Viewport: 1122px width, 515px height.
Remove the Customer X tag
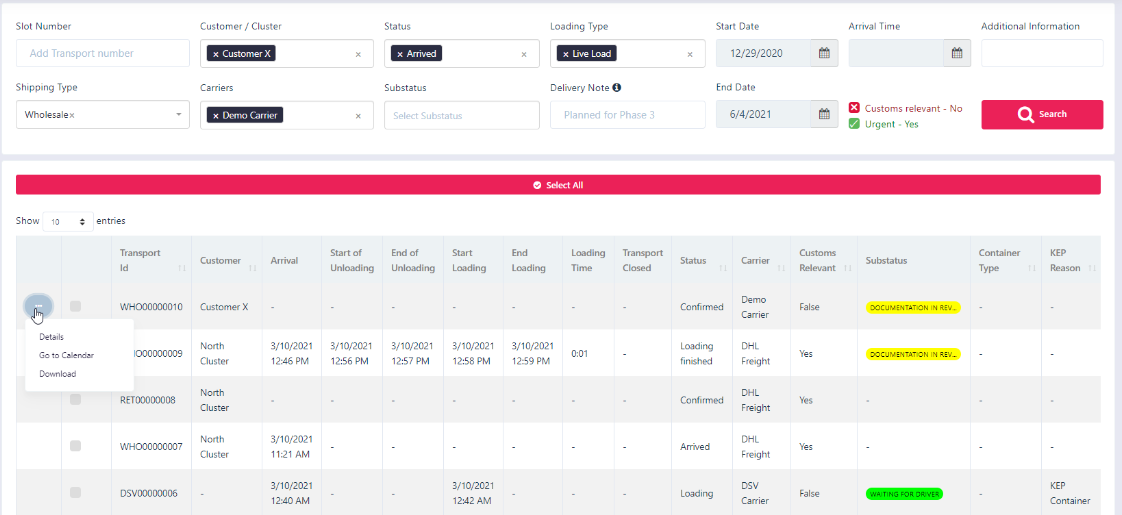coord(216,54)
